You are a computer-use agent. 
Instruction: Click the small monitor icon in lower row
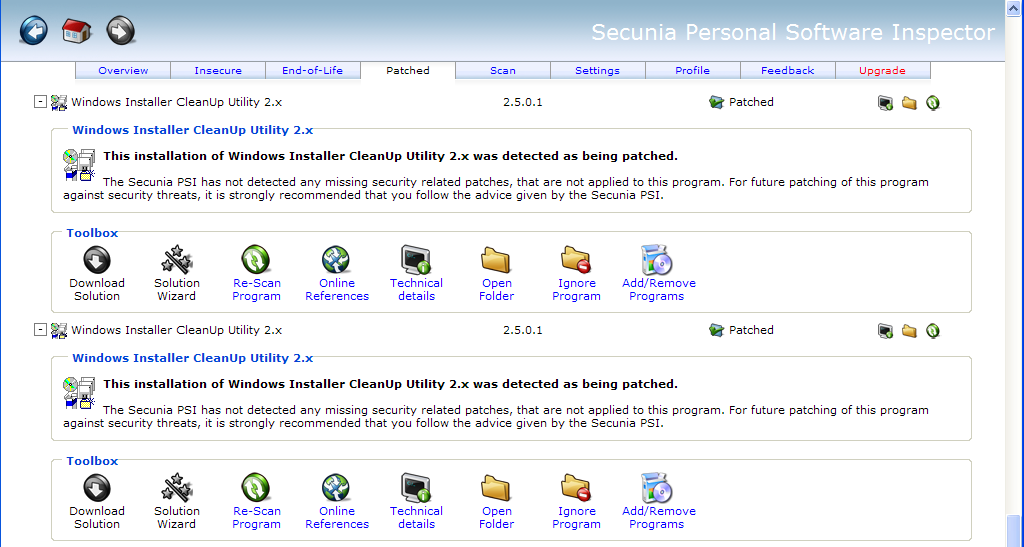[x=886, y=331]
